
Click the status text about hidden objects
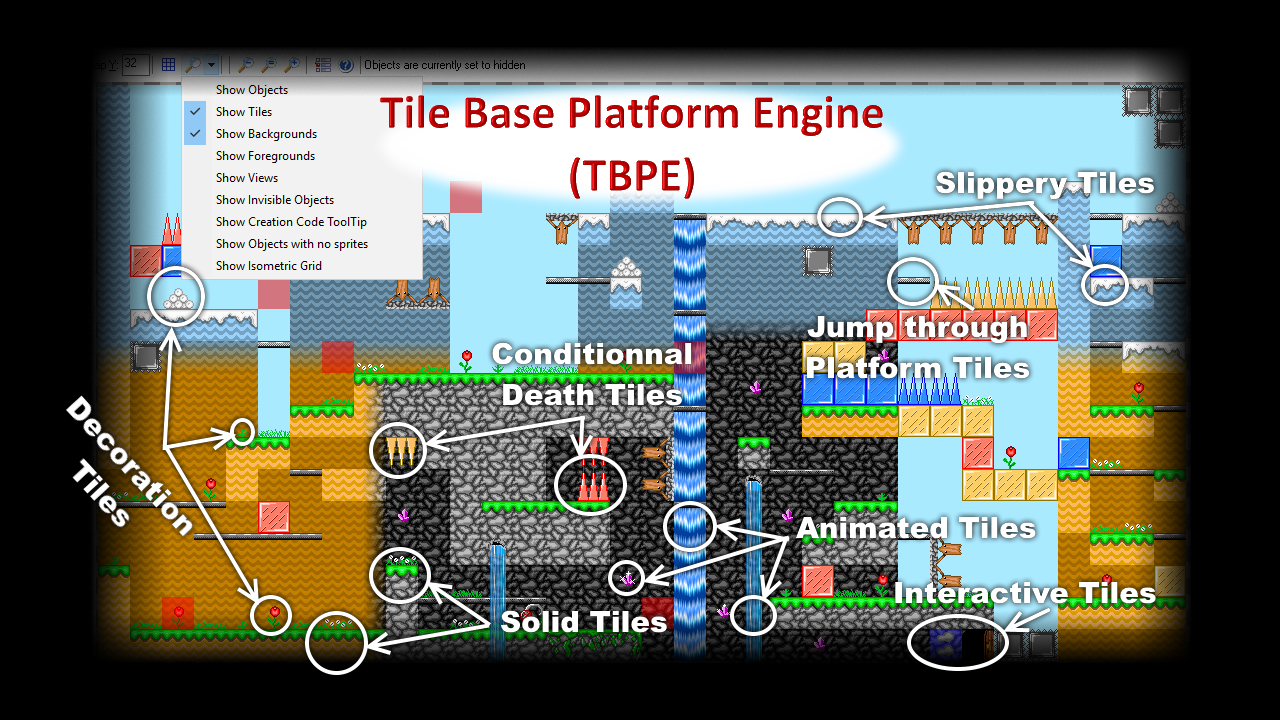click(445, 65)
